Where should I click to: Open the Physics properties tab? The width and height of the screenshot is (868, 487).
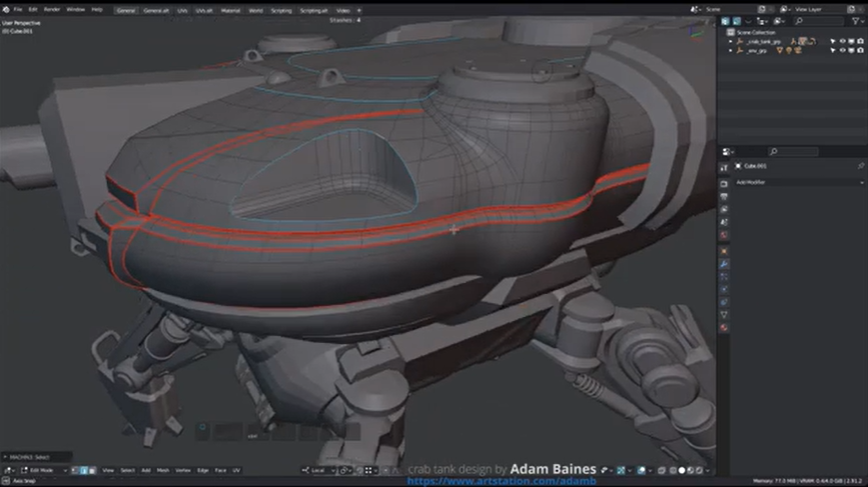[x=724, y=289]
